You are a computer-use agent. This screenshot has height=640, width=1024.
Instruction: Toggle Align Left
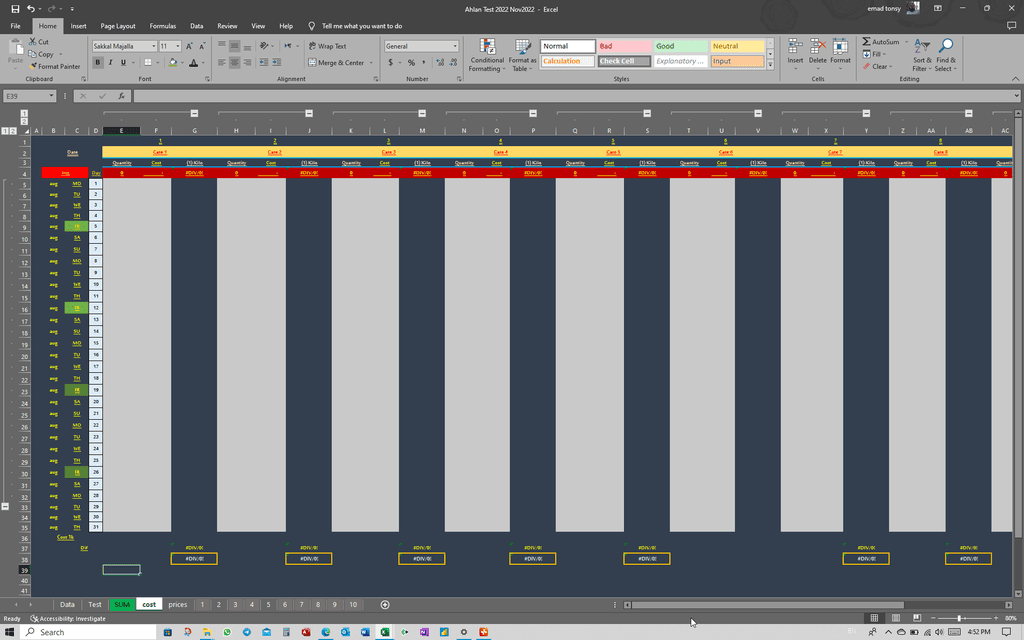(222, 63)
